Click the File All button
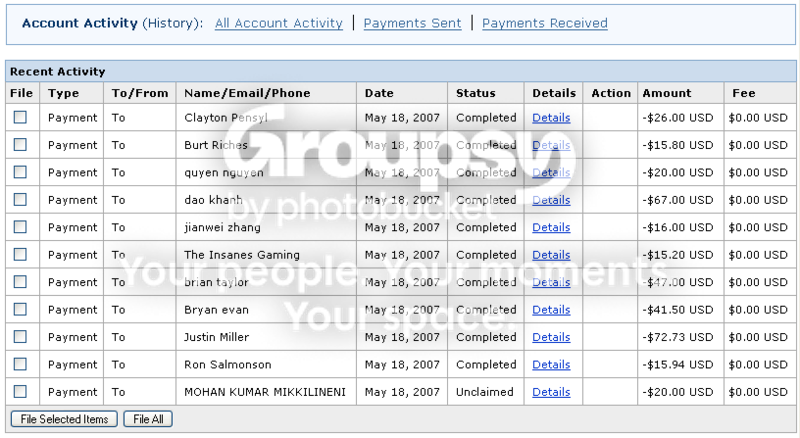The height and width of the screenshot is (438, 800). pos(148,419)
